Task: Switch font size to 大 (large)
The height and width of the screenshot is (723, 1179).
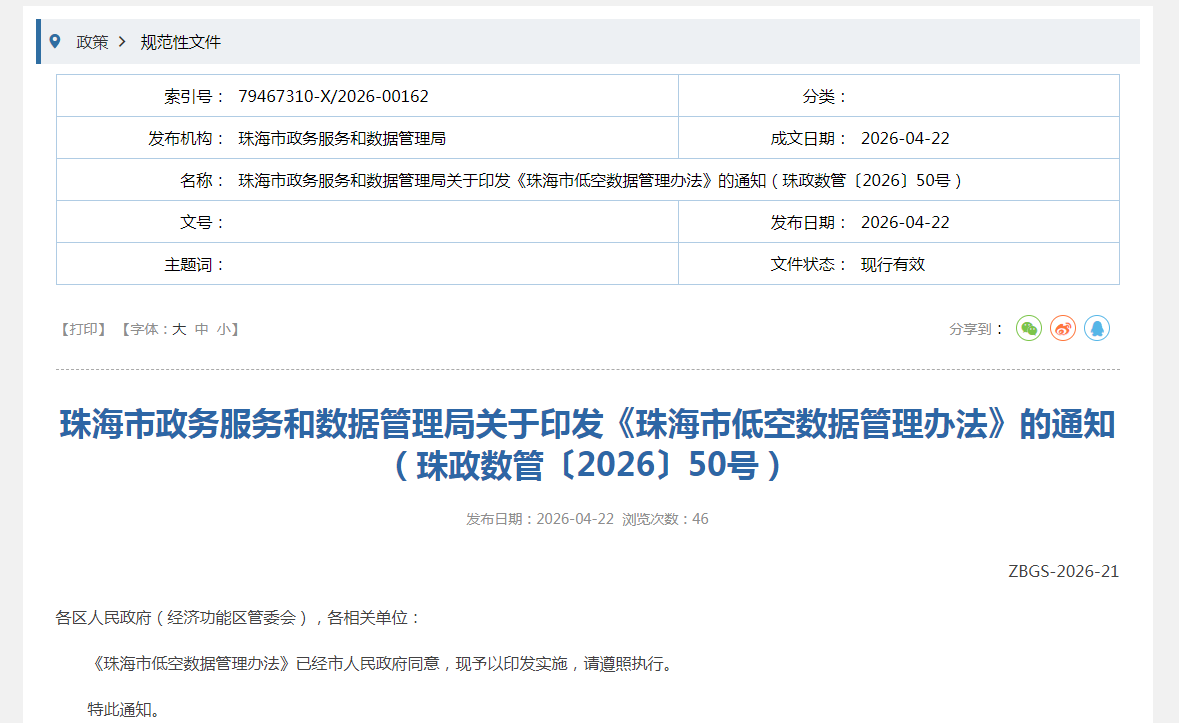Action: (178, 328)
